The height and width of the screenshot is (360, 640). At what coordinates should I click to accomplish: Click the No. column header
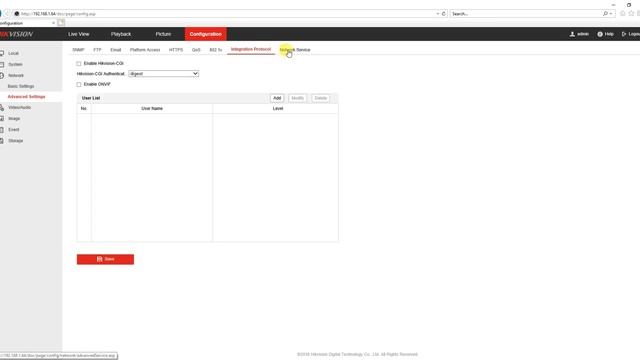[x=84, y=109]
